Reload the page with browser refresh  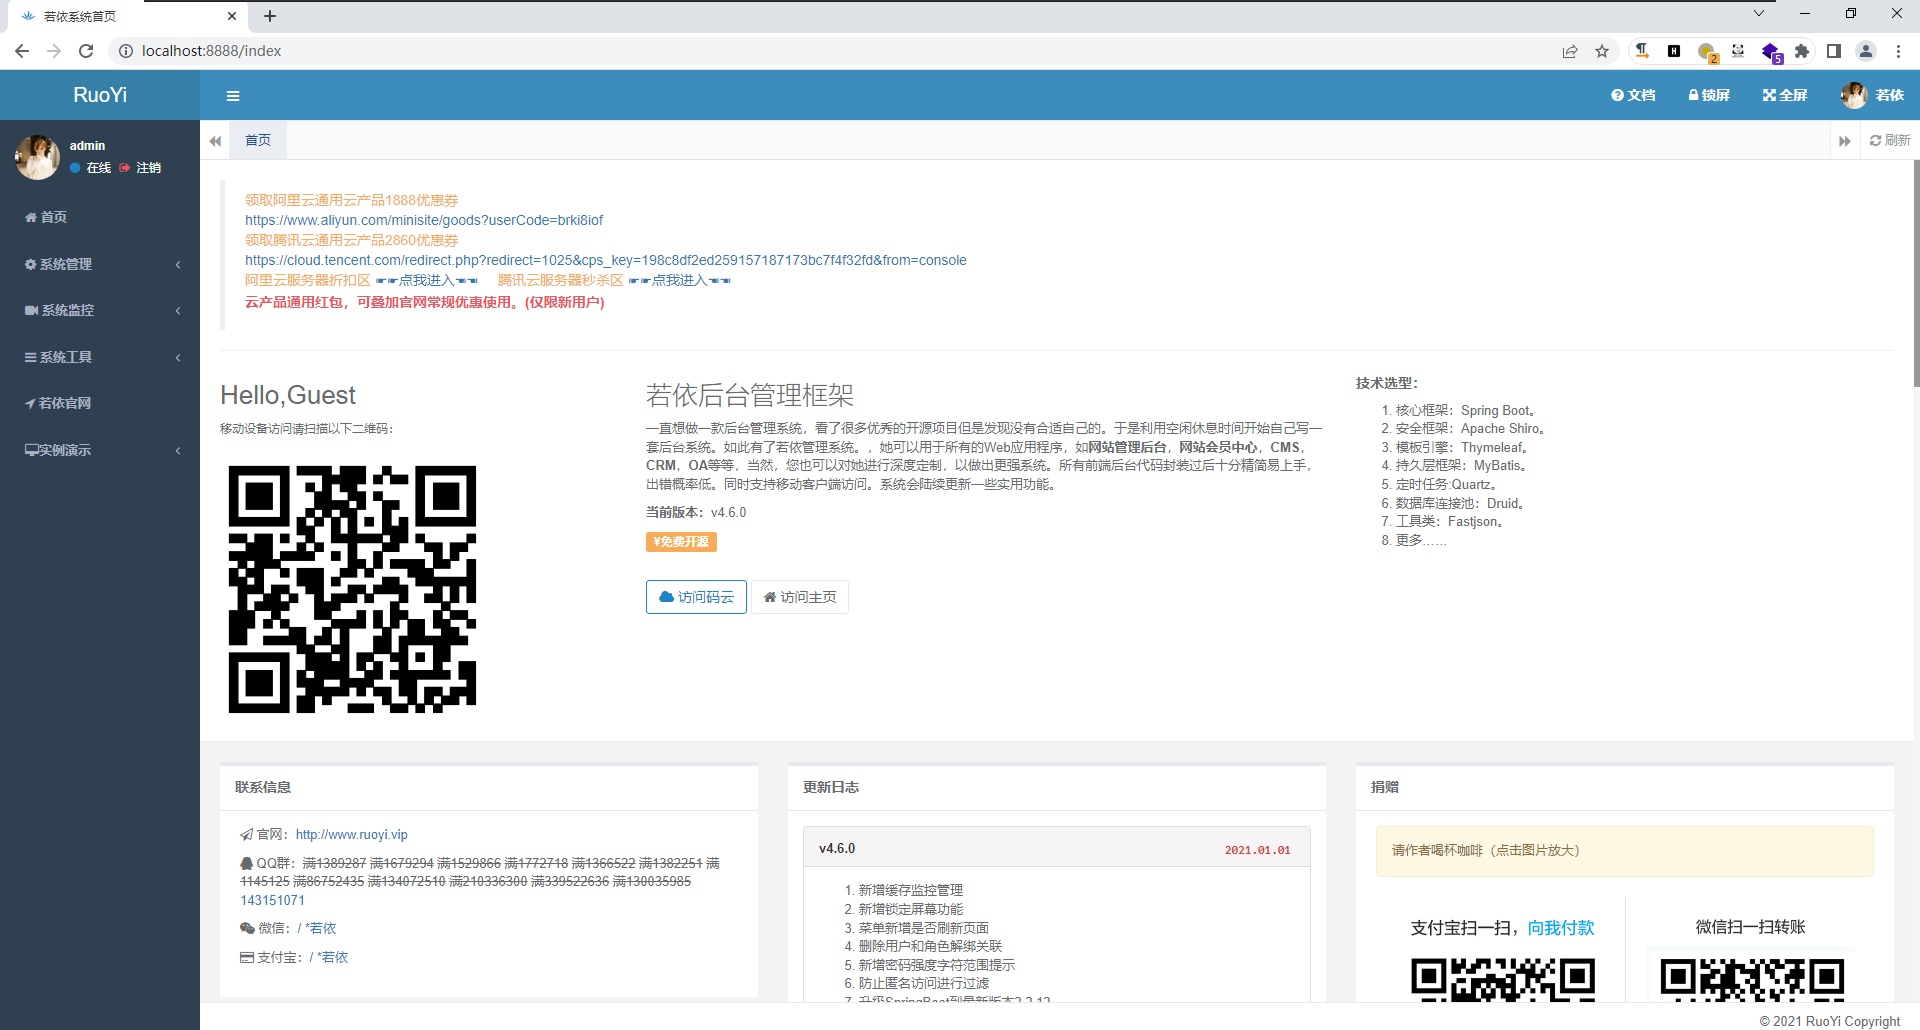(x=86, y=51)
